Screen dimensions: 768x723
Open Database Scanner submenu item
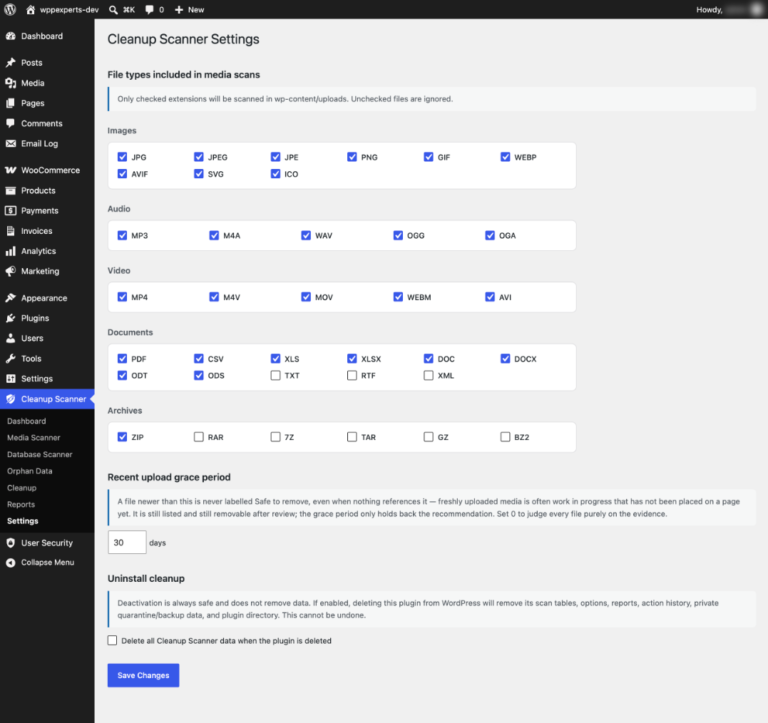tap(40, 454)
